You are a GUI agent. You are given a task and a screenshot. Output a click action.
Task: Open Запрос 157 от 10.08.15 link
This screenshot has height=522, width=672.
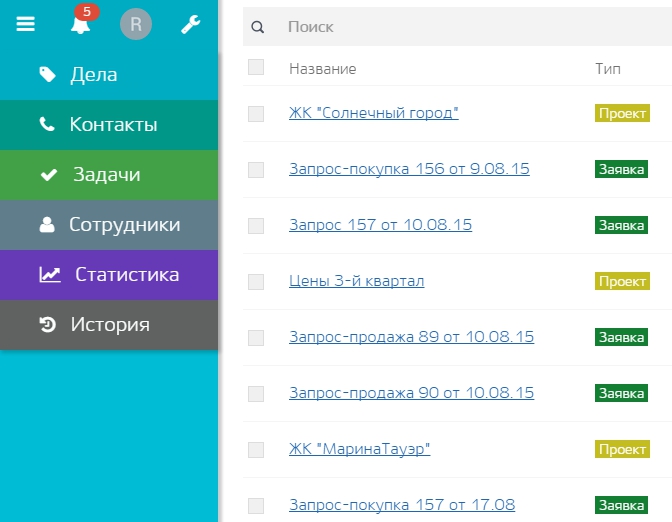tap(381, 225)
